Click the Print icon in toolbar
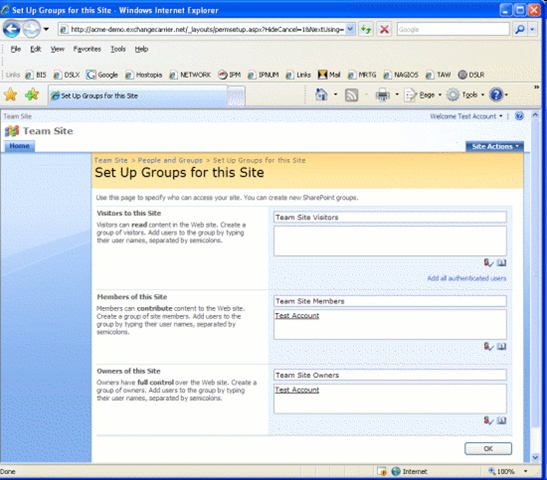This screenshot has height=480, width=547. tap(383, 95)
